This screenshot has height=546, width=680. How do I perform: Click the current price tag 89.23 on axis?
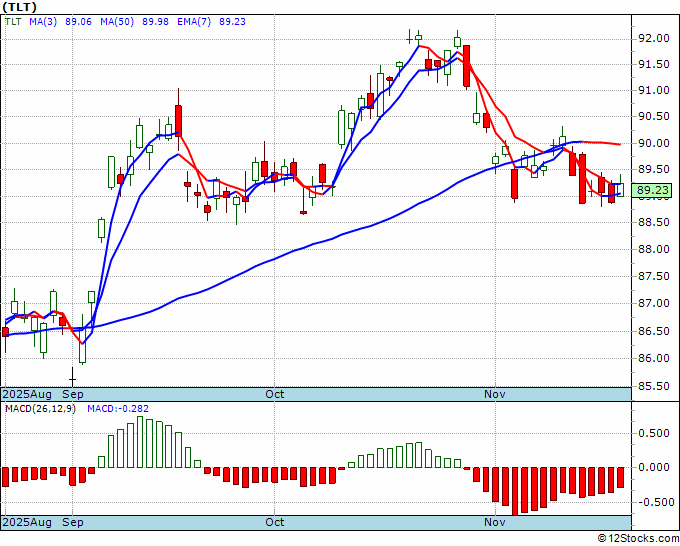tap(652, 190)
